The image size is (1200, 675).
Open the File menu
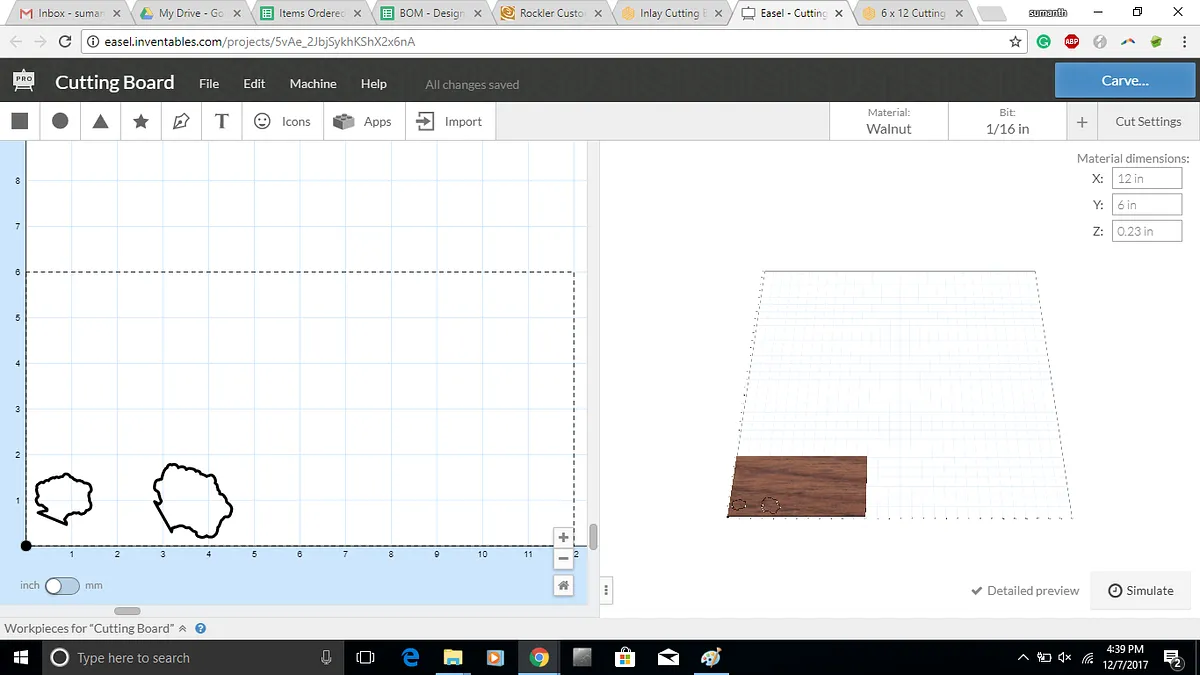209,84
